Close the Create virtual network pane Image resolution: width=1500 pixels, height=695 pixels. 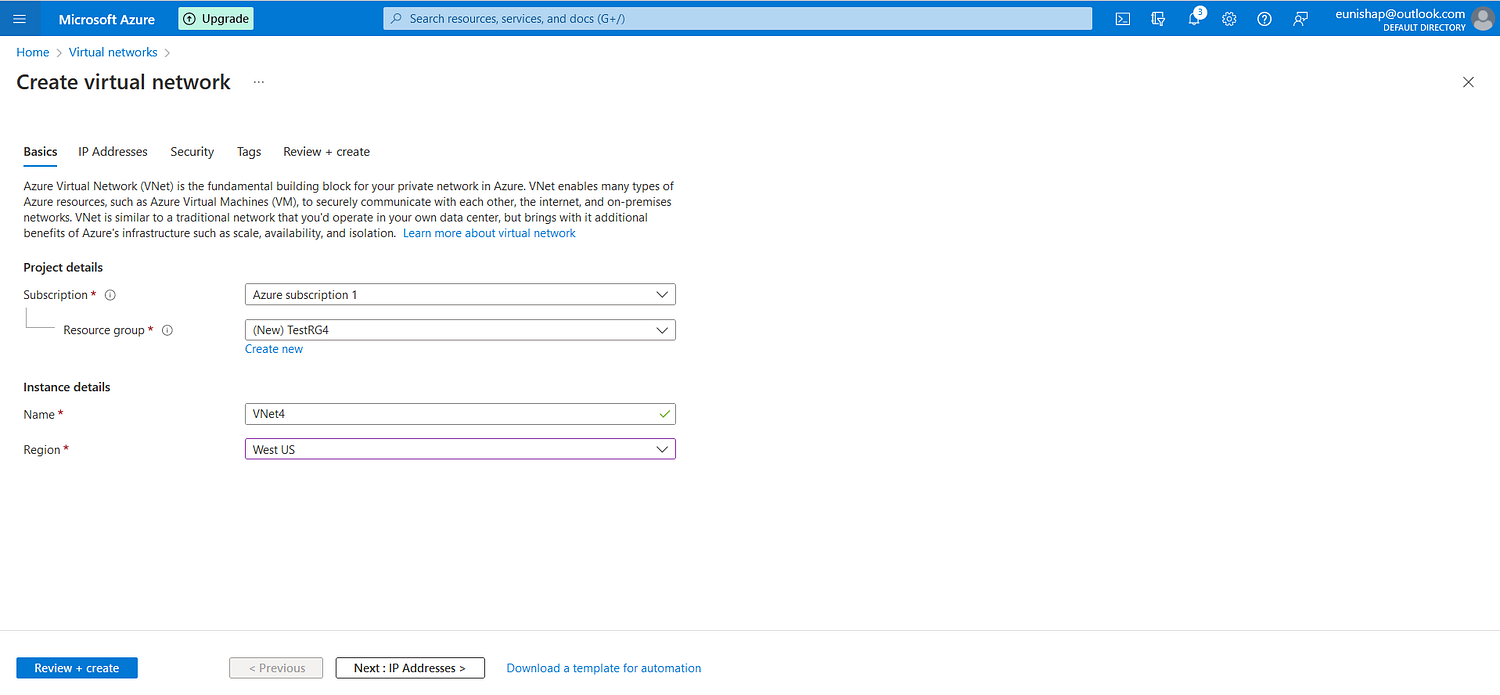(x=1468, y=82)
